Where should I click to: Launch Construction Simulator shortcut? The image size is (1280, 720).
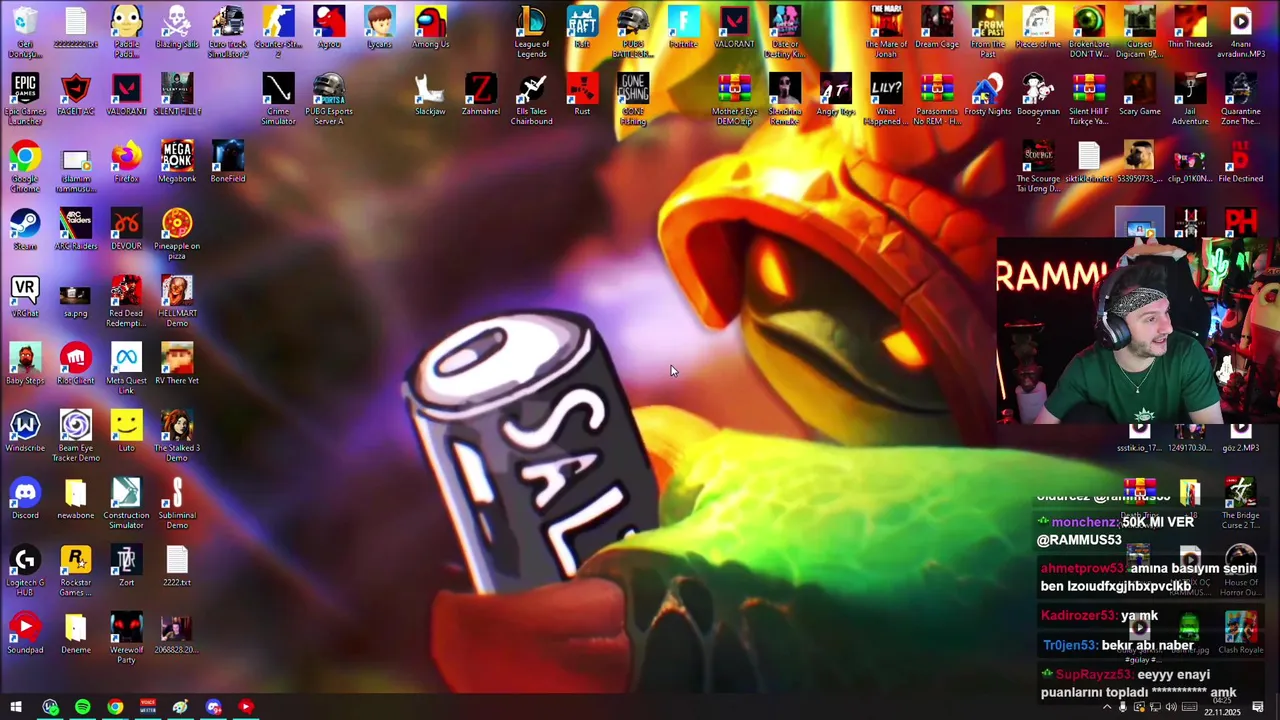(126, 502)
